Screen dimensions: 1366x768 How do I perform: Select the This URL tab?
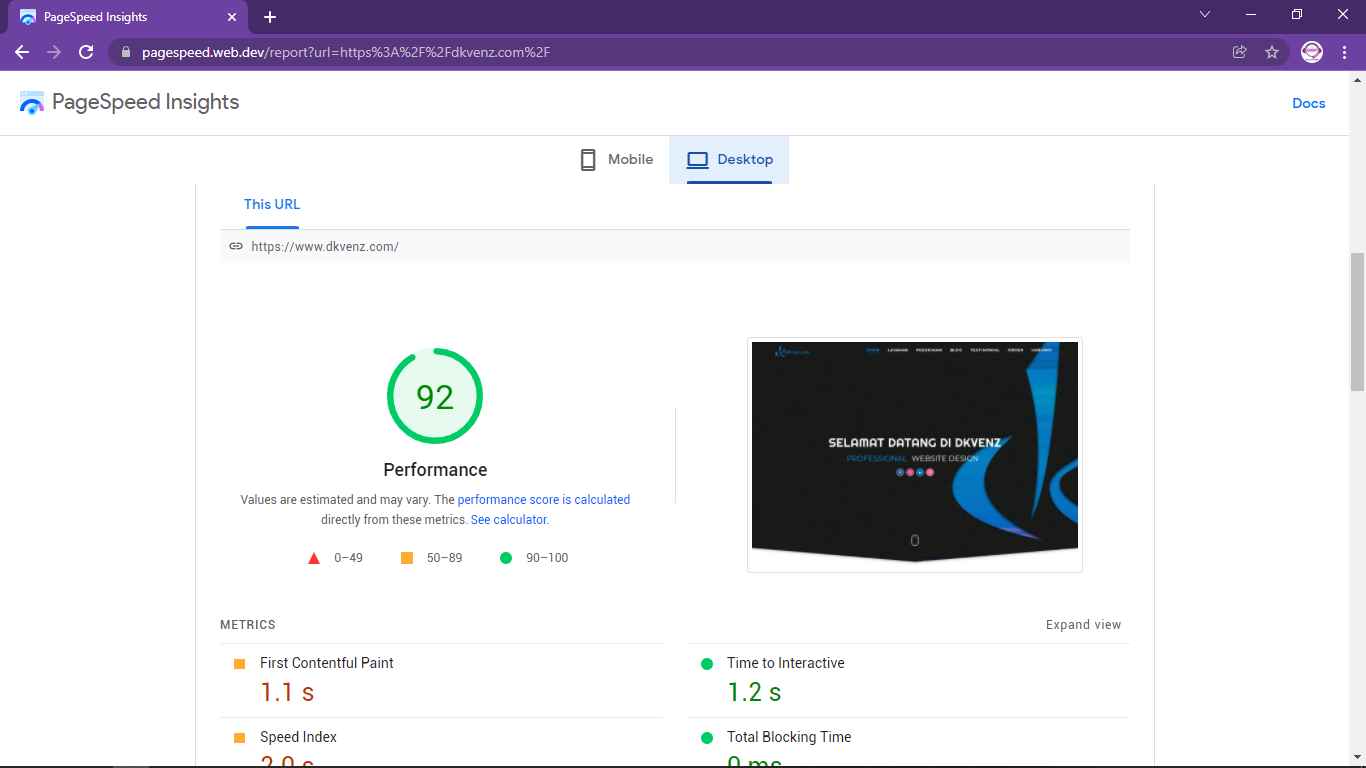point(272,204)
